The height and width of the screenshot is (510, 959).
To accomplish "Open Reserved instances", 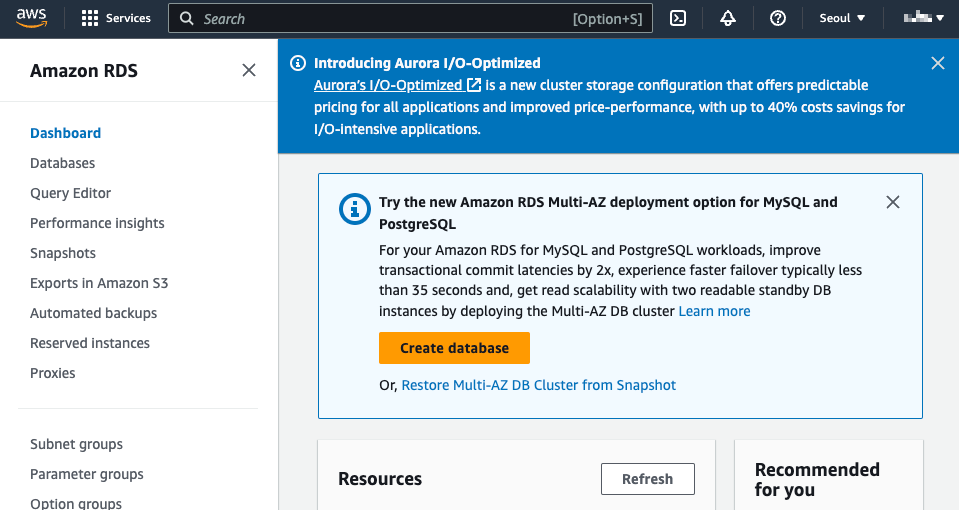I will click(x=90, y=343).
